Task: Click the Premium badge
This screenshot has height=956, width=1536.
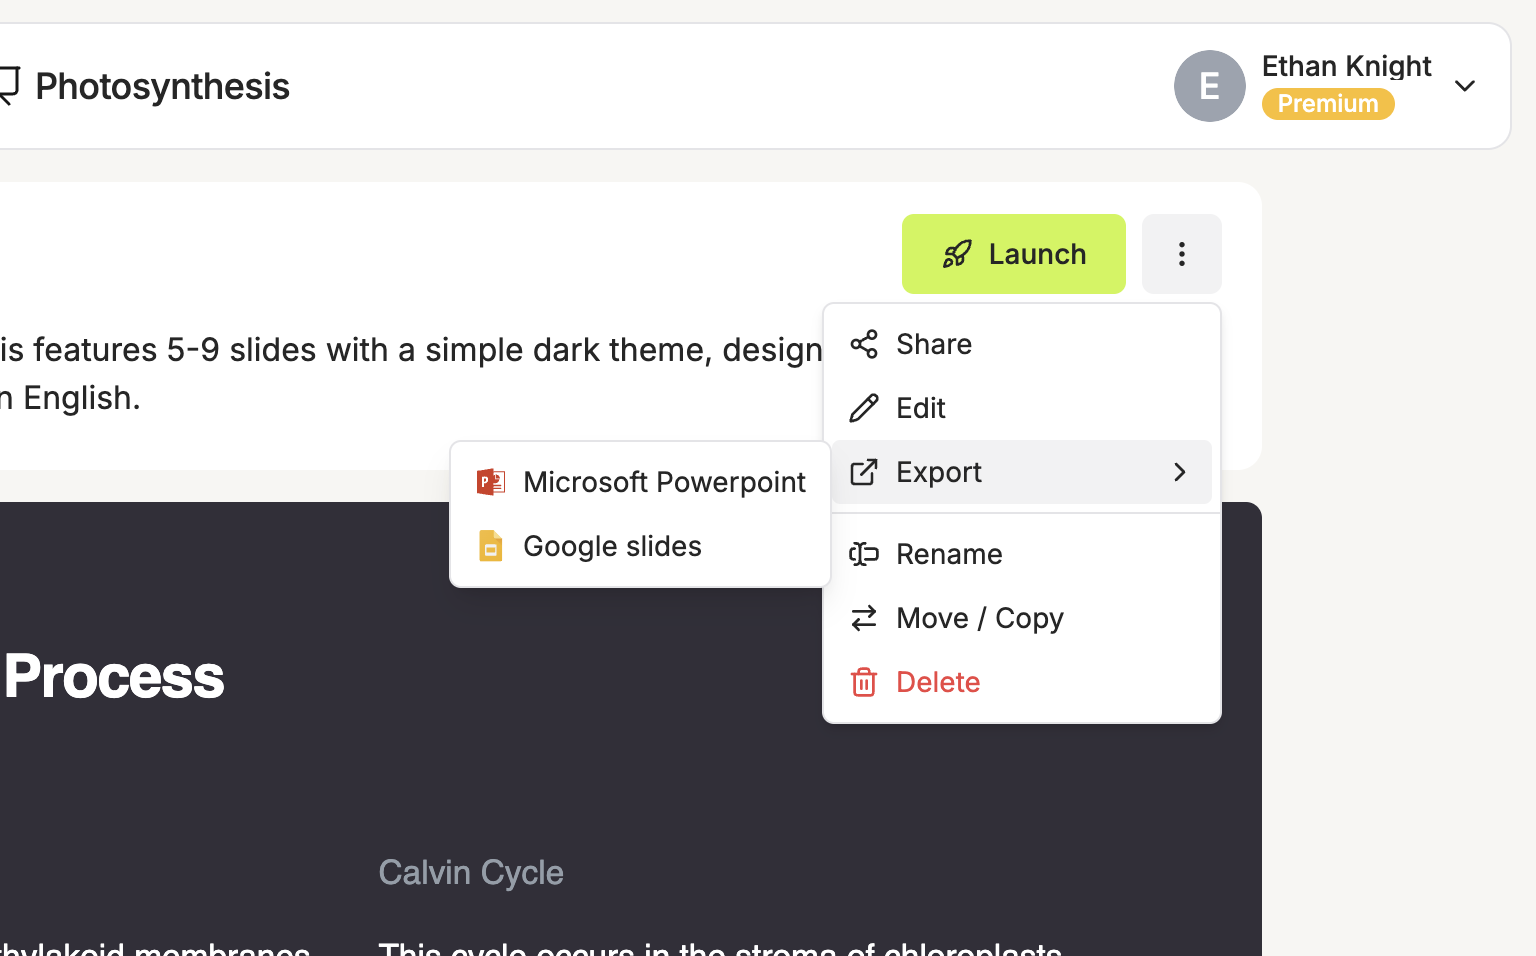Action: [1328, 104]
